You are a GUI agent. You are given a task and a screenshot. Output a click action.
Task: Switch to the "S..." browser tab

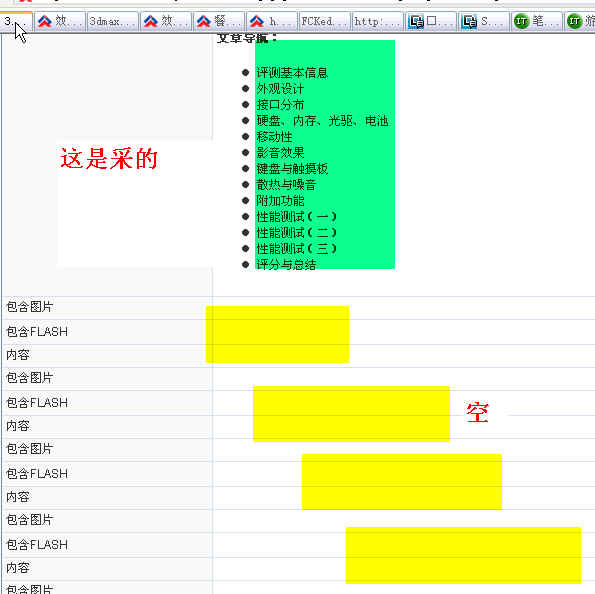484,21
